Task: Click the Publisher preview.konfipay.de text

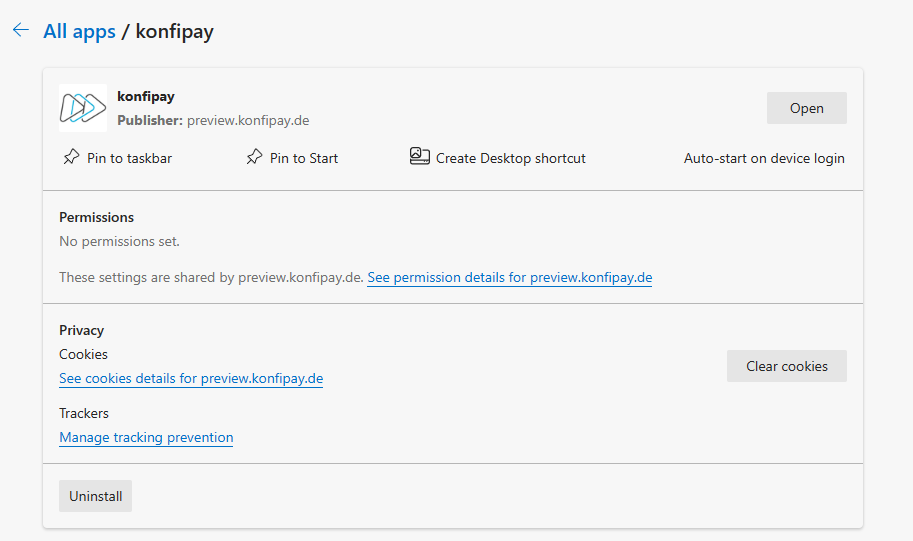Action: coord(213,120)
